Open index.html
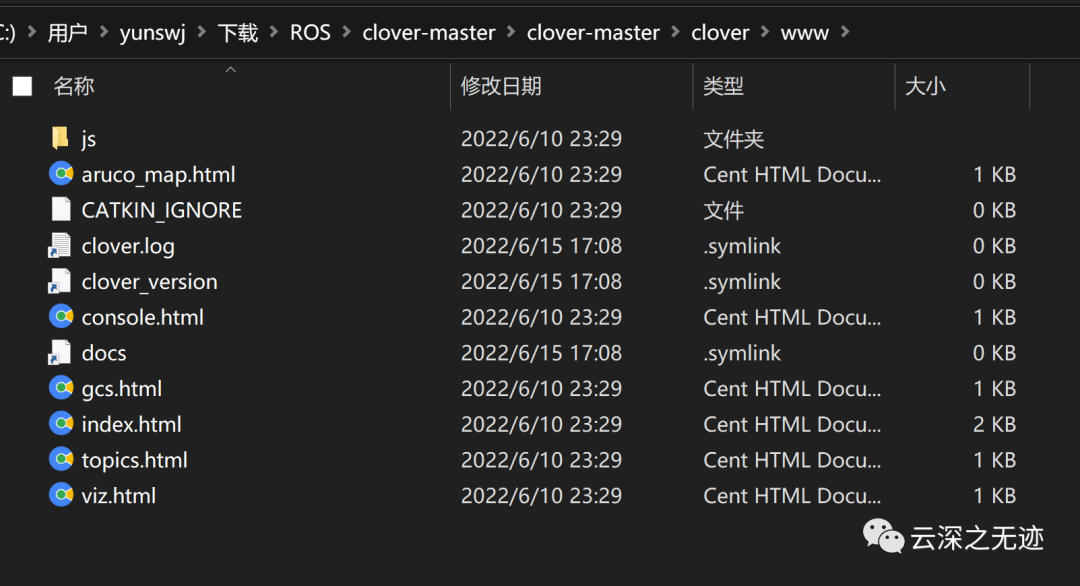 coord(131,424)
